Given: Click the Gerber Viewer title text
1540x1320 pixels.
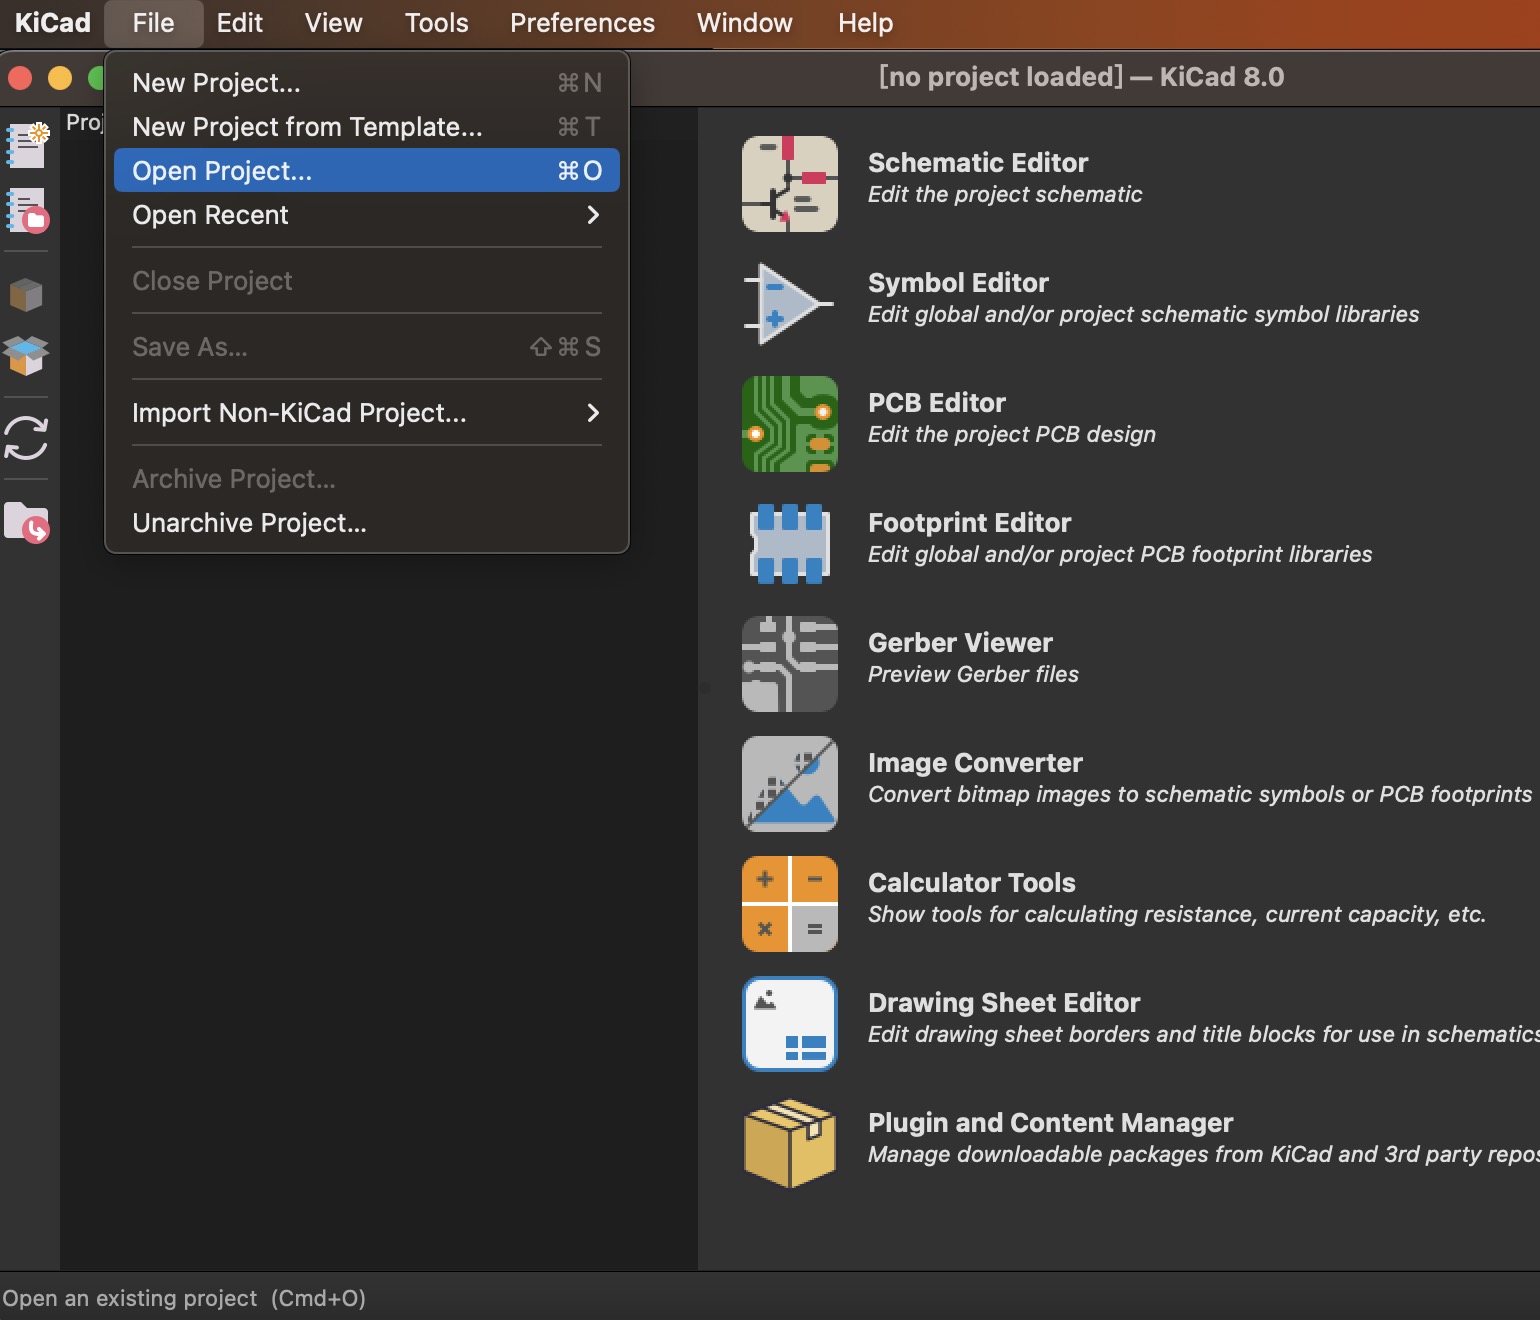Looking at the screenshot, I should [960, 642].
